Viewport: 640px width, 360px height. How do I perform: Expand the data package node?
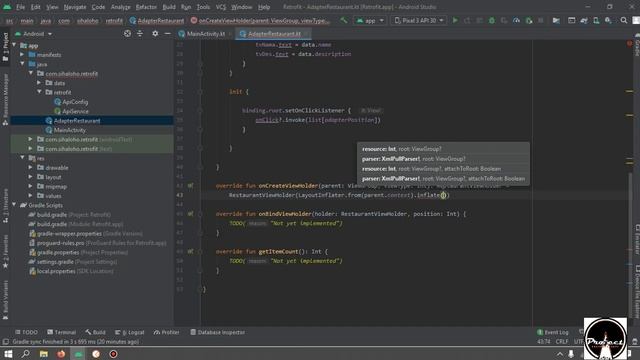pyautogui.click(x=39, y=83)
